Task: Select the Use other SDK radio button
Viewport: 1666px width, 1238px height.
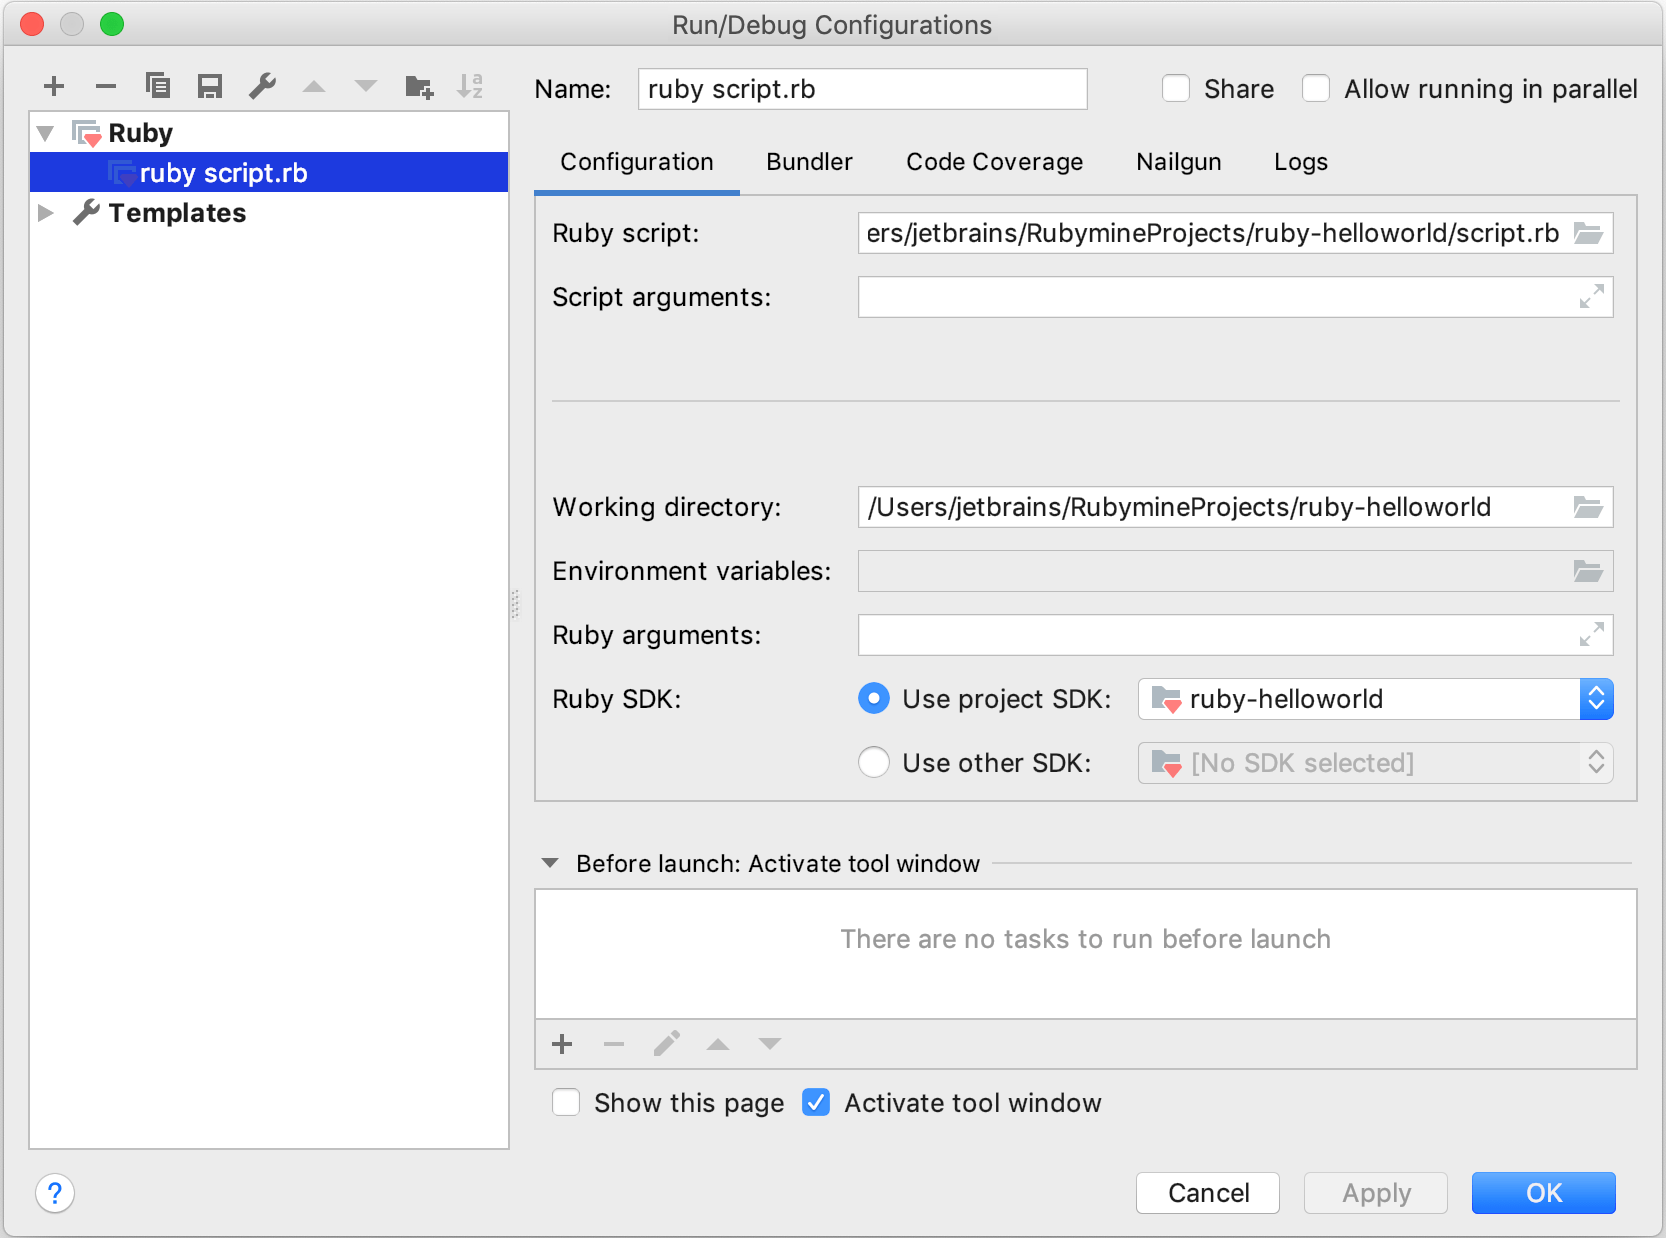Action: pyautogui.click(x=873, y=762)
